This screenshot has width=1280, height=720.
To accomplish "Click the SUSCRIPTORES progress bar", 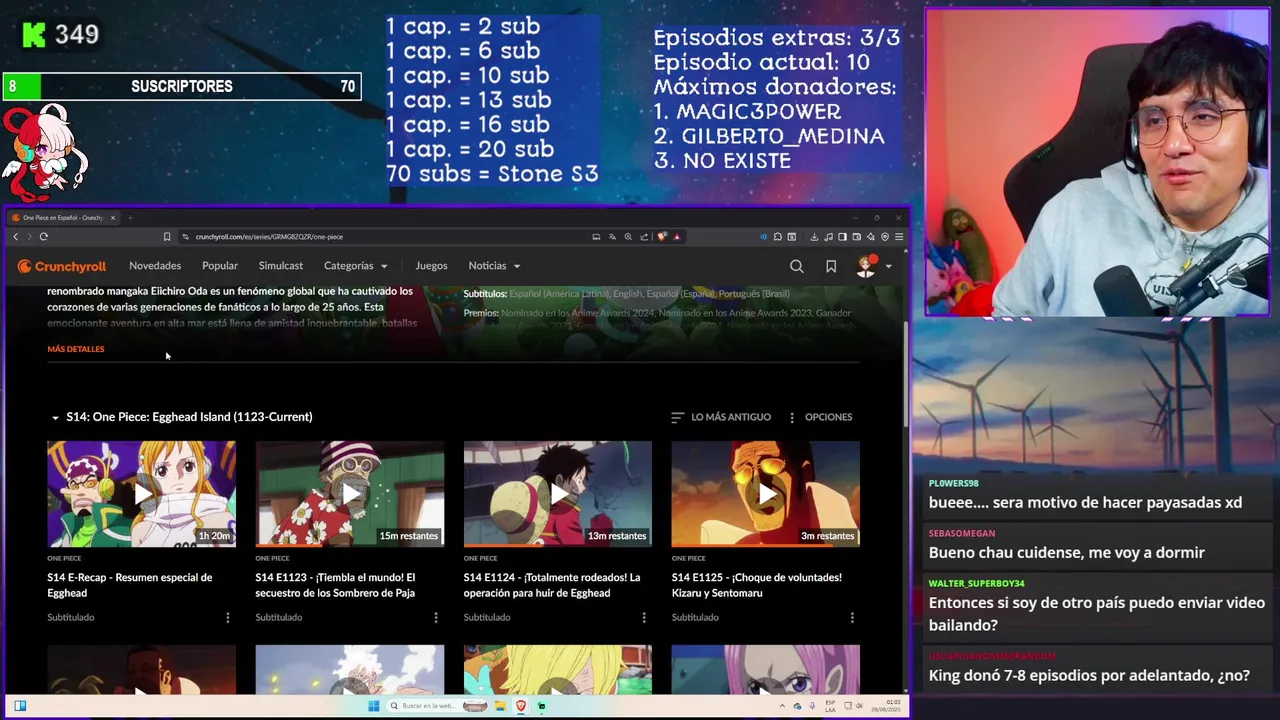I will pyautogui.click(x=182, y=87).
